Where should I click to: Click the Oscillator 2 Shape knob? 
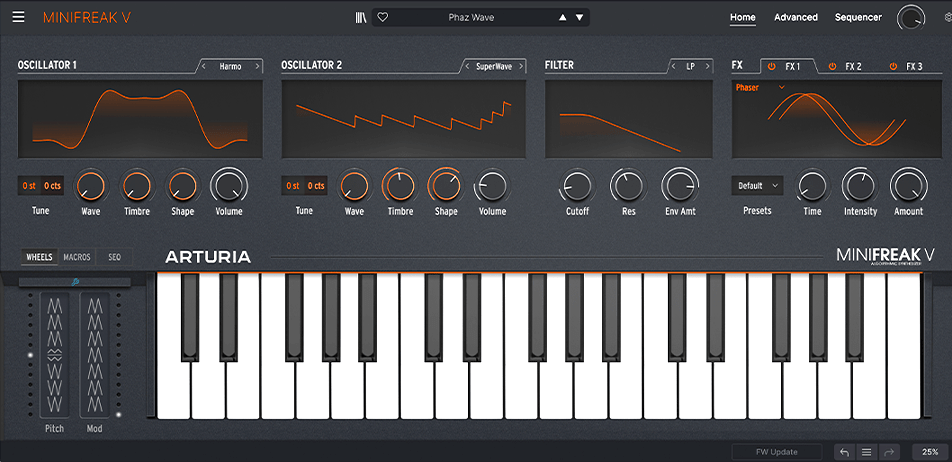(x=446, y=186)
